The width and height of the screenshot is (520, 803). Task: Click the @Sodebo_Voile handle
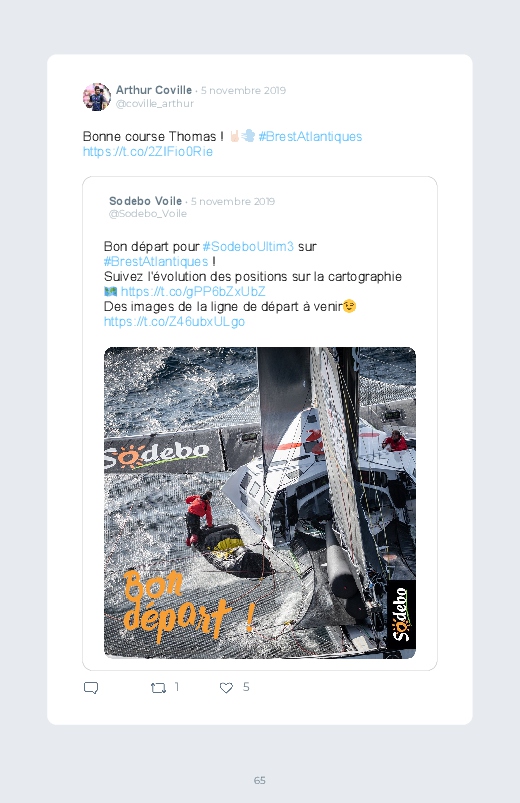click(x=148, y=214)
